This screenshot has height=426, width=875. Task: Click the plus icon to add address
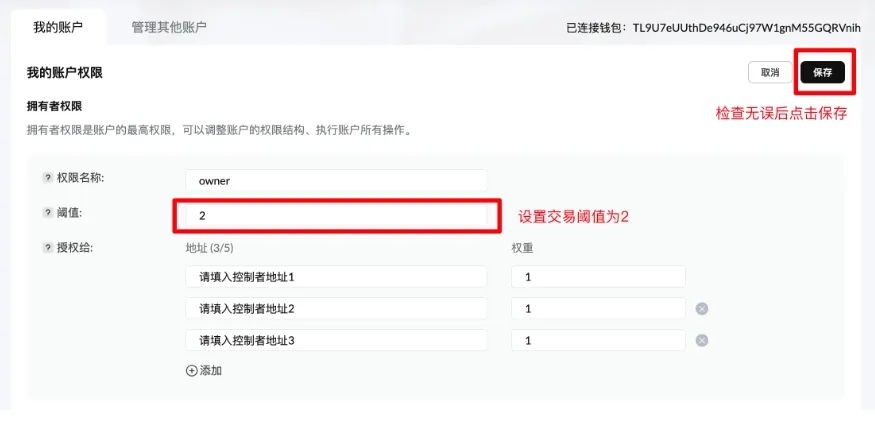pos(192,370)
